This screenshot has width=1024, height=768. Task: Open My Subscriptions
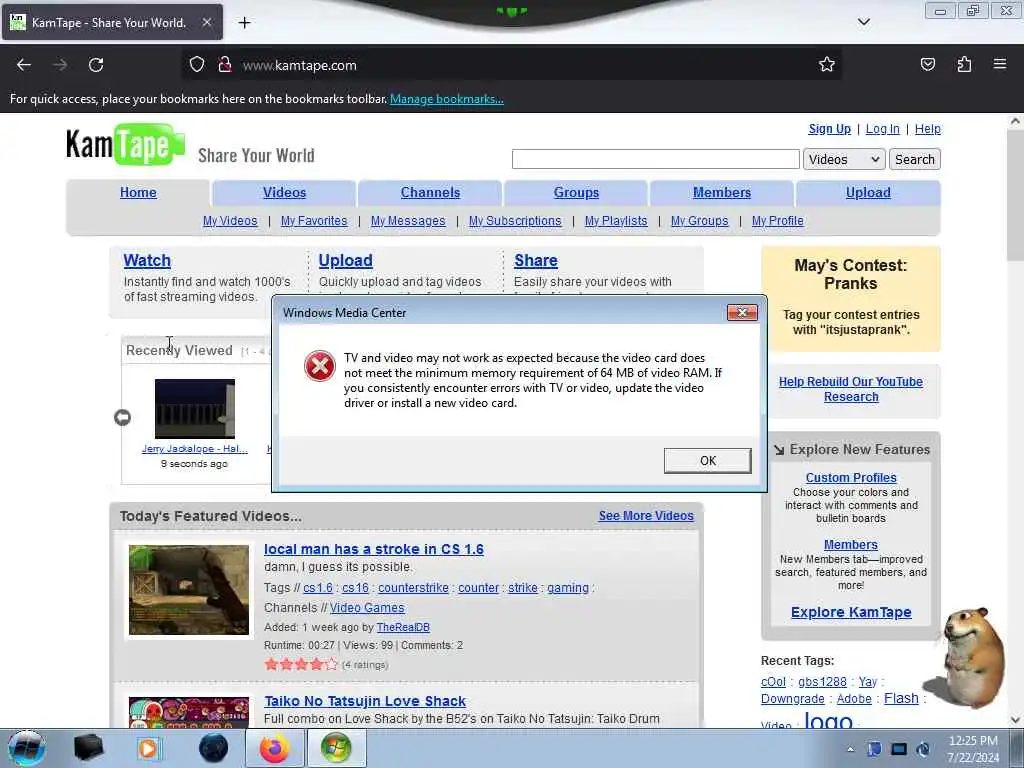515,221
